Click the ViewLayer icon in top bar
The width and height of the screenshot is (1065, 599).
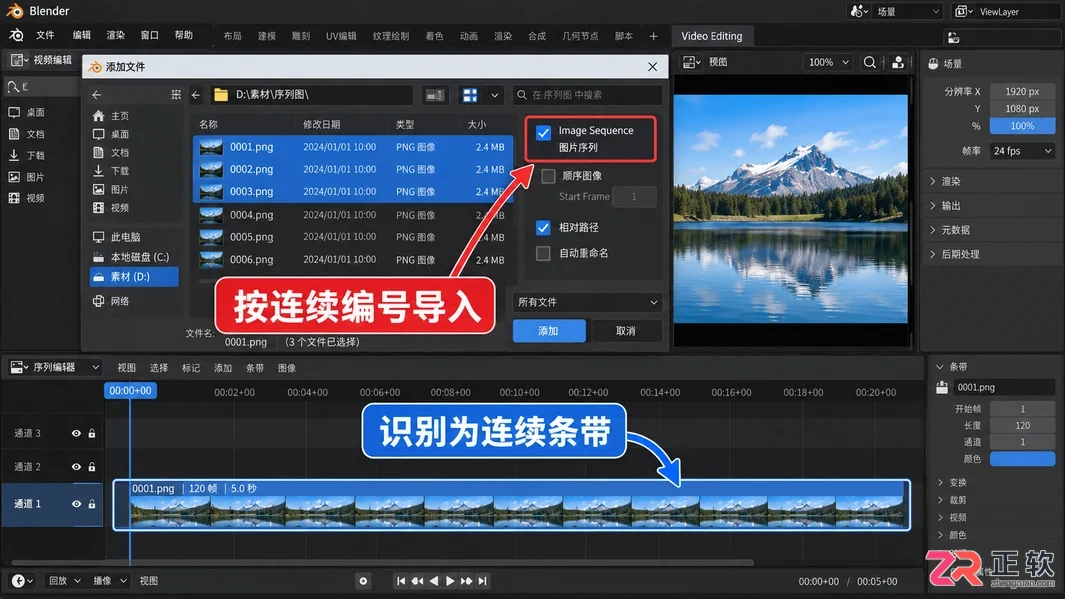pyautogui.click(x=963, y=12)
